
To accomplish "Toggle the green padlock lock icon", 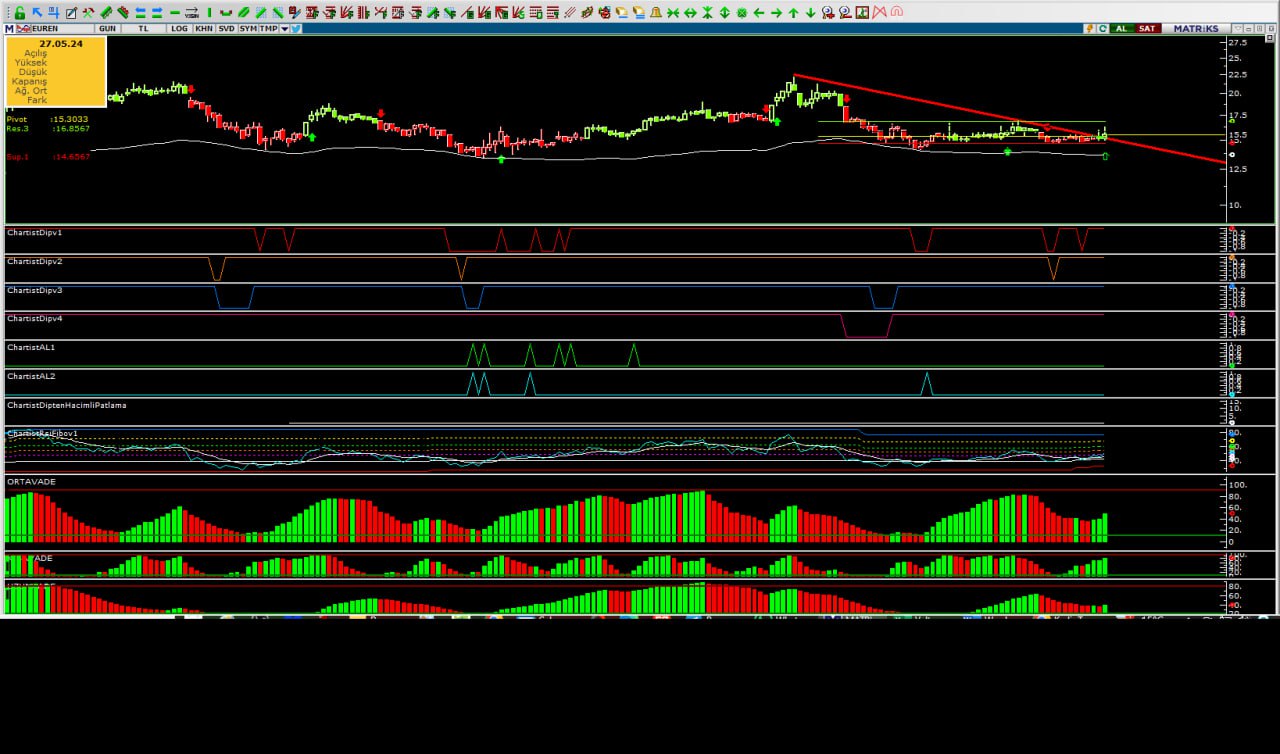I will (19, 13).
